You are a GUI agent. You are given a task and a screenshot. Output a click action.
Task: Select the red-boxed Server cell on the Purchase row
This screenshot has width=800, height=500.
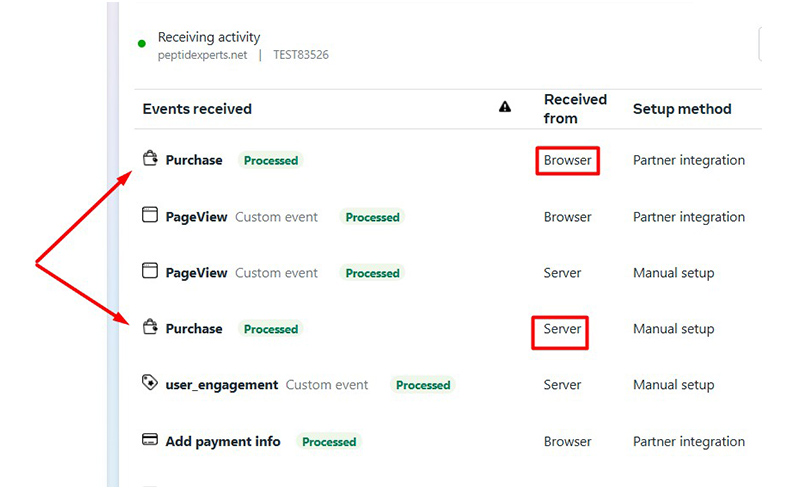click(x=560, y=333)
